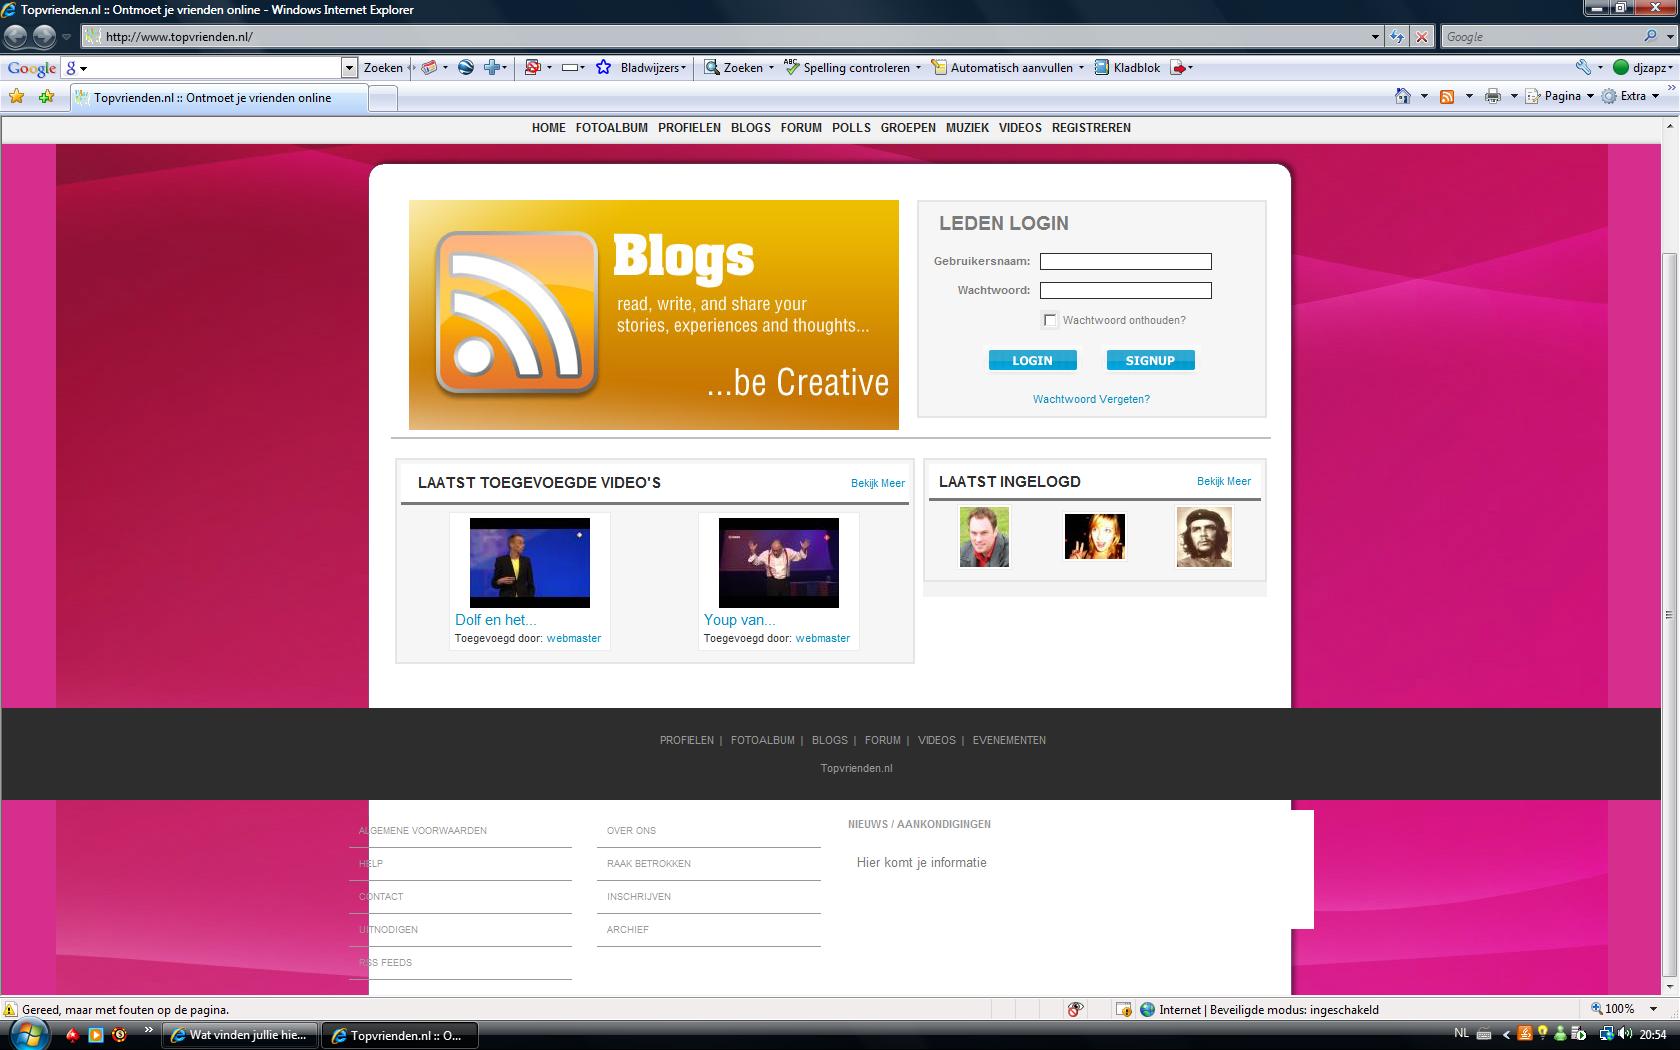Click the Home house icon
Viewport: 1680px width, 1050px height.
(x=1403, y=96)
